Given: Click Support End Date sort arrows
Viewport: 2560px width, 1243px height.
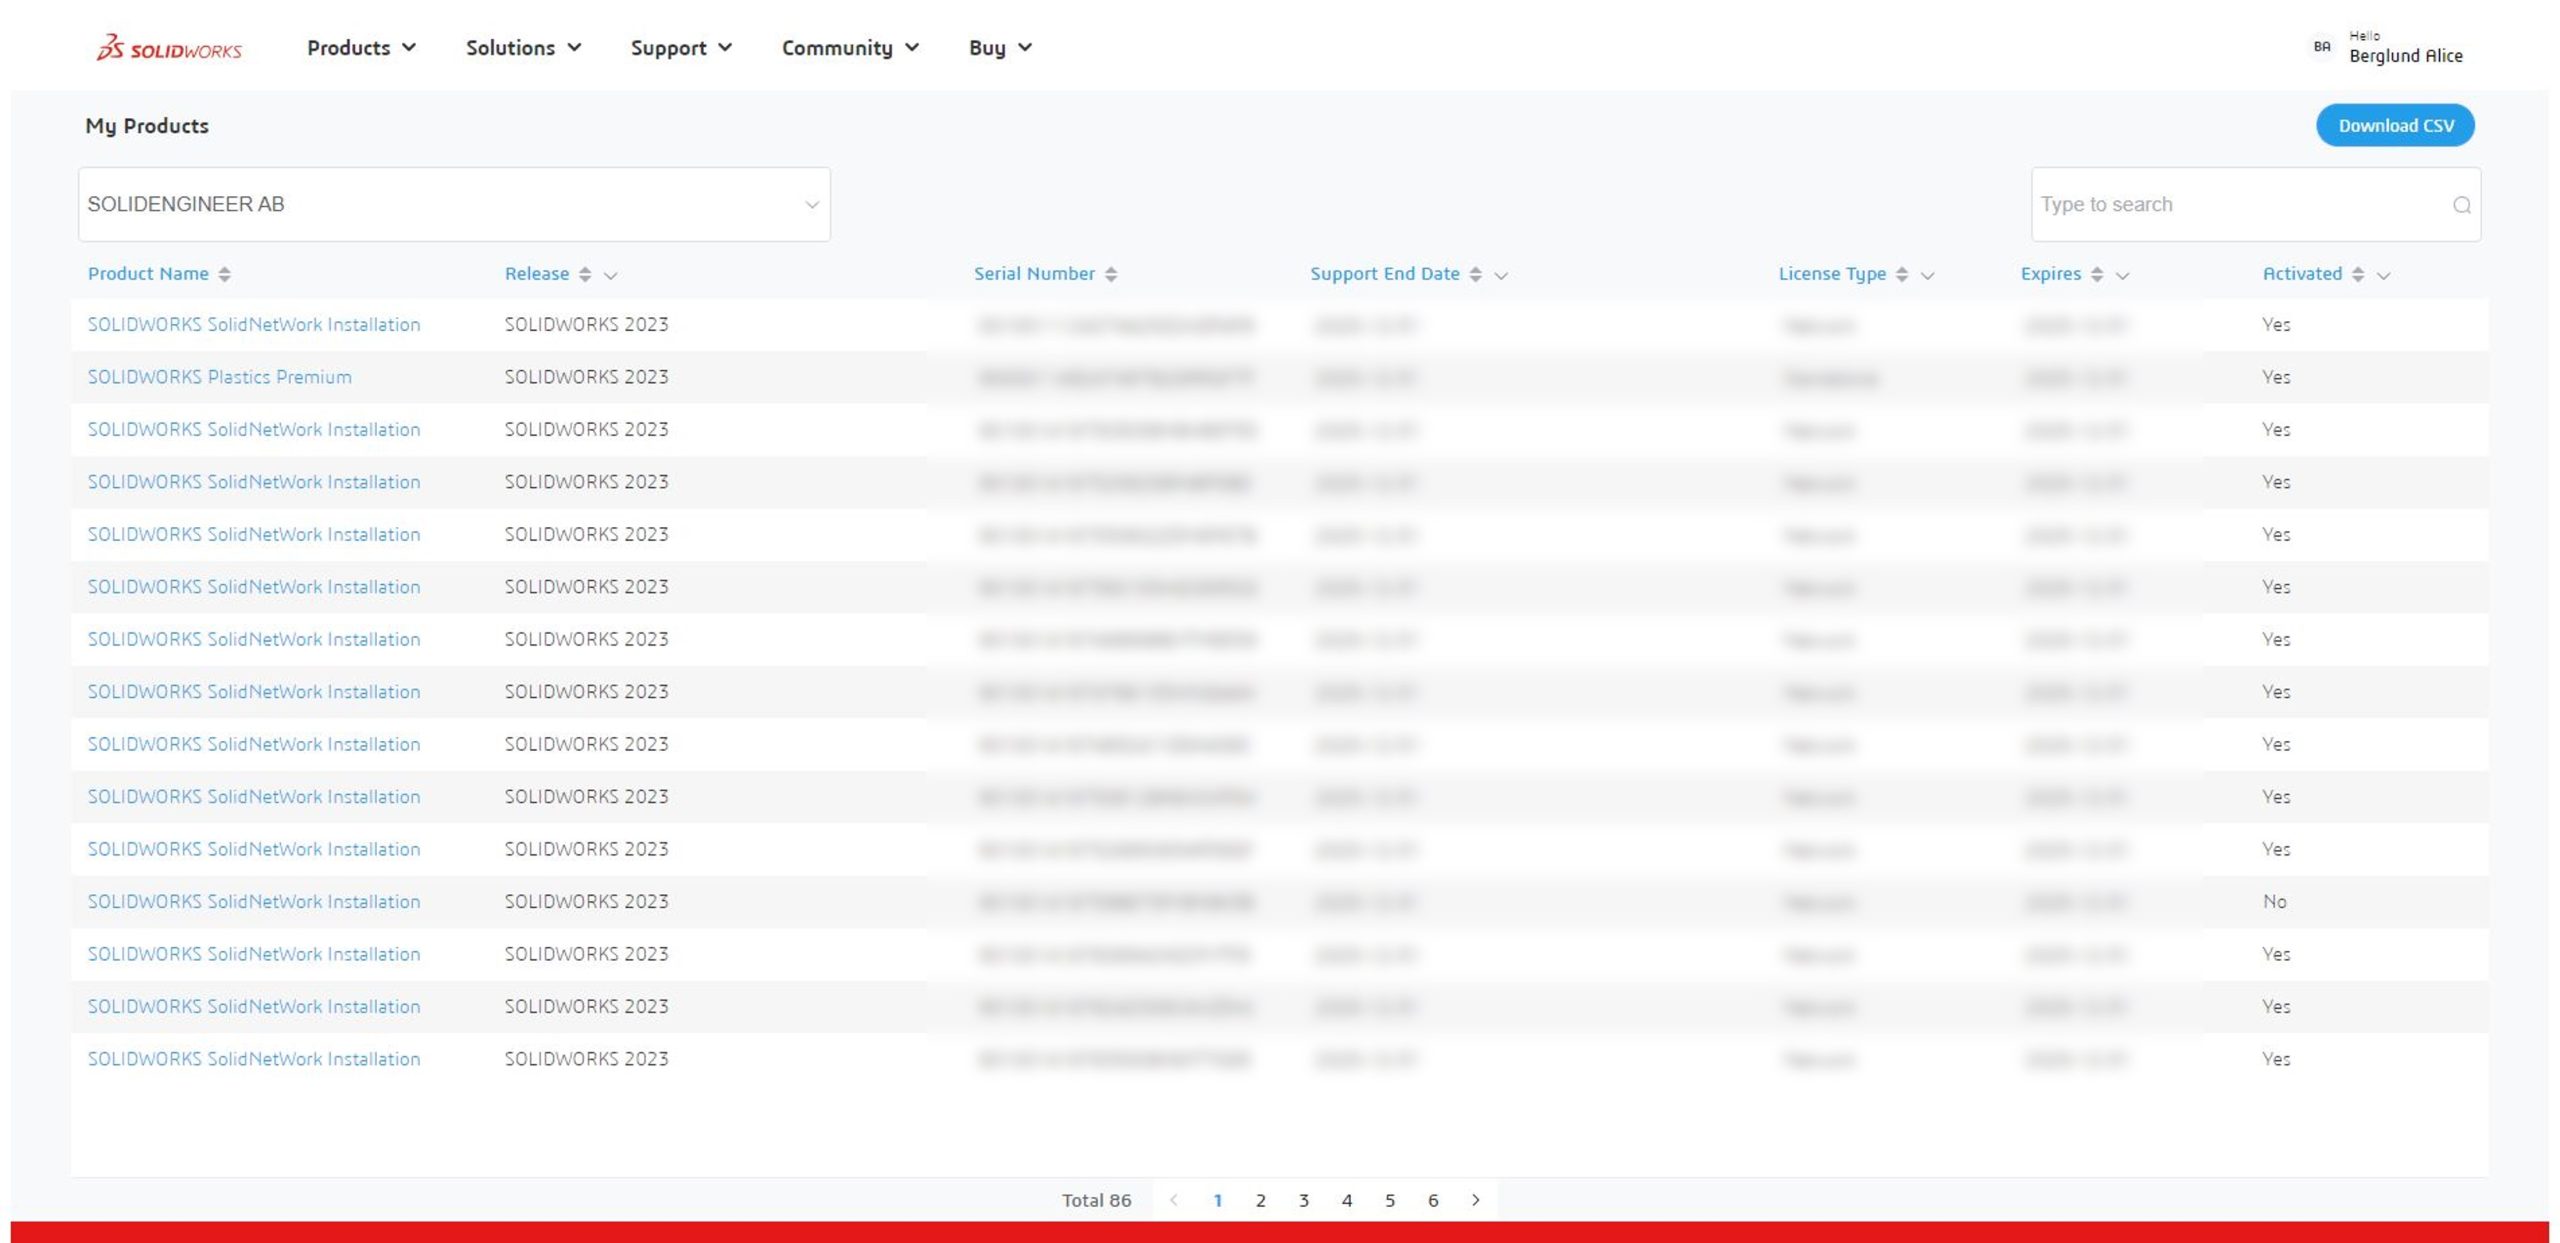Looking at the screenshot, I should pyautogui.click(x=1475, y=274).
